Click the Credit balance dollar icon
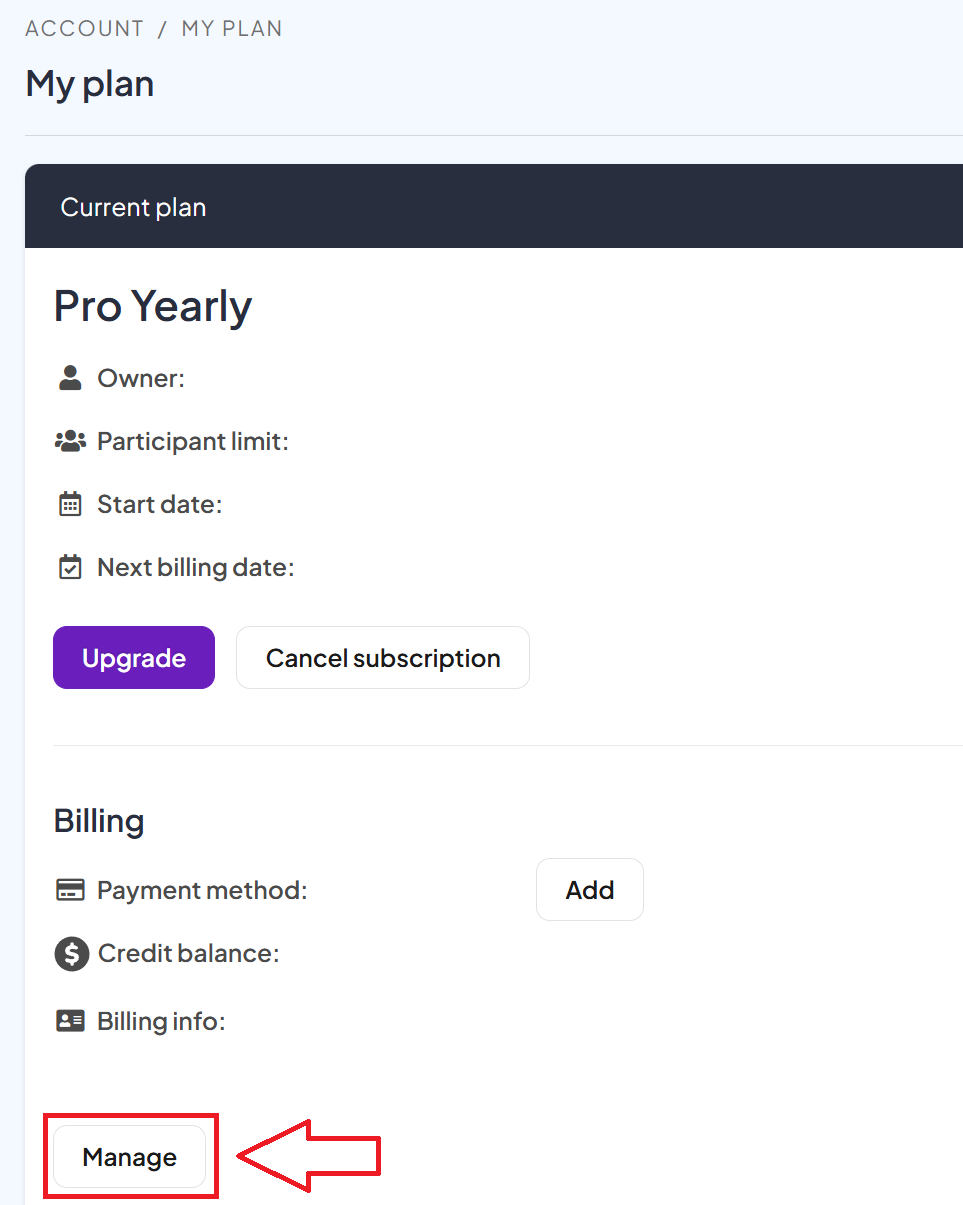The height and width of the screenshot is (1205, 963). [x=71, y=954]
